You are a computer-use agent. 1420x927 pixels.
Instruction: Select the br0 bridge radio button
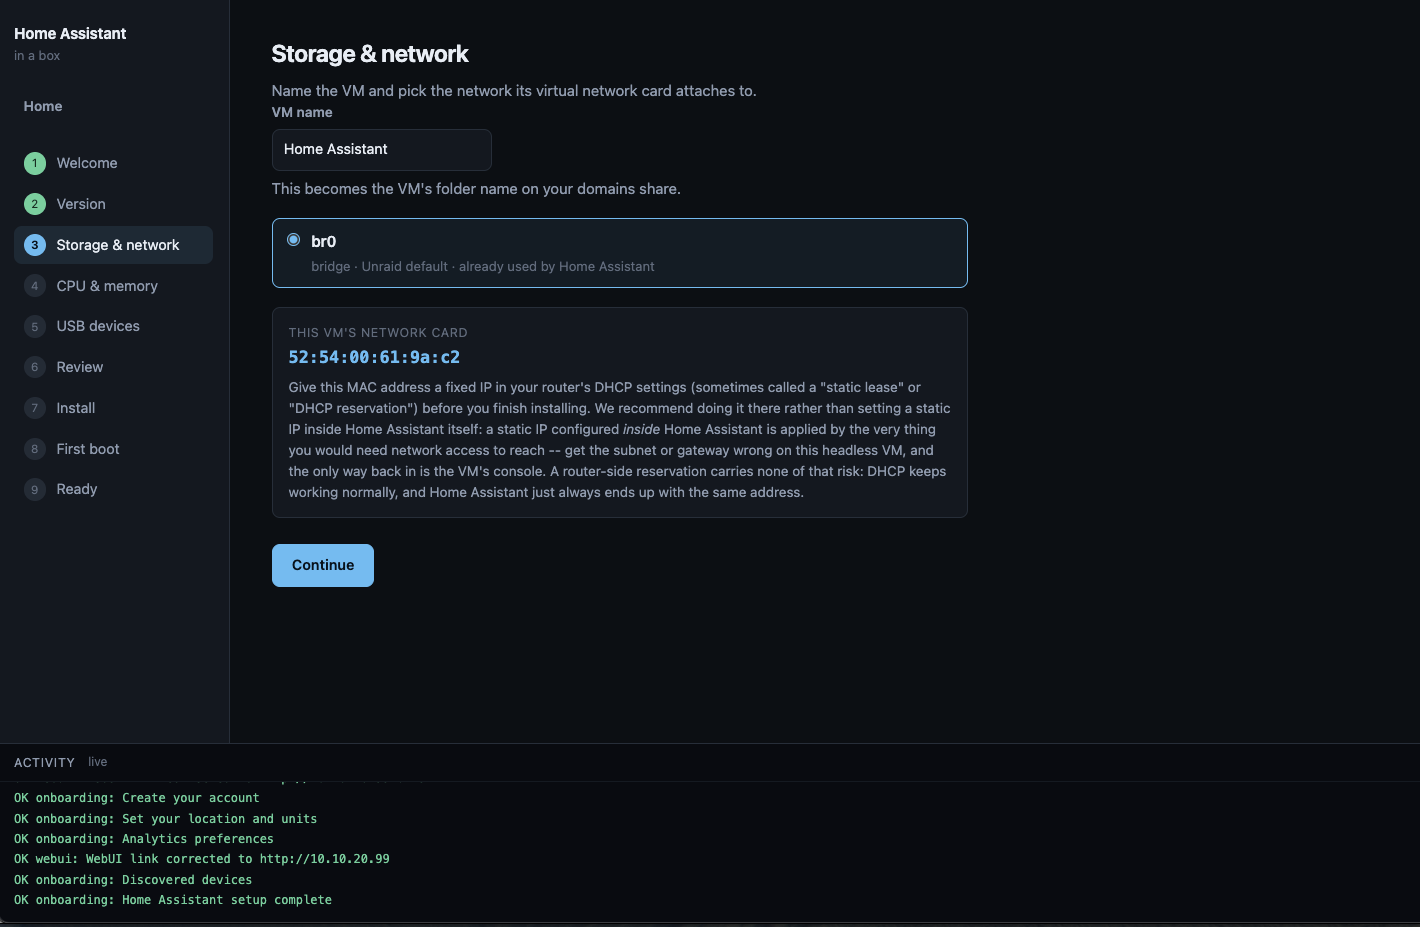click(294, 240)
